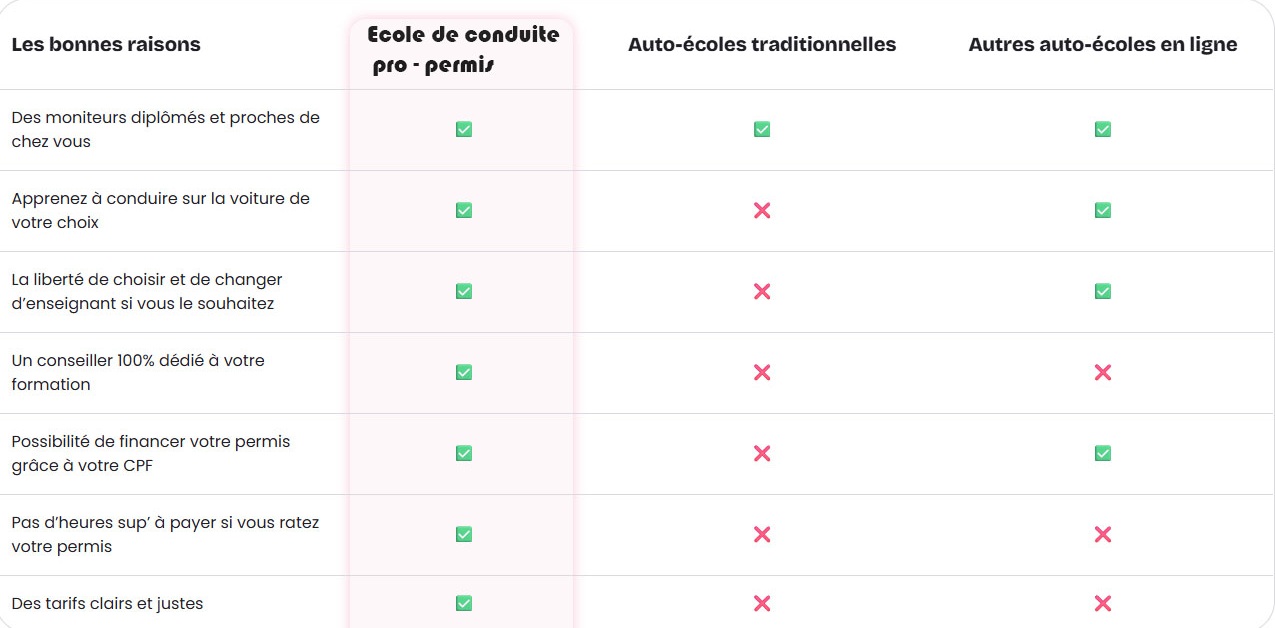Click green check for CPF financing under pro-permis
Image resolution: width=1275 pixels, height=628 pixels.
tap(463, 453)
